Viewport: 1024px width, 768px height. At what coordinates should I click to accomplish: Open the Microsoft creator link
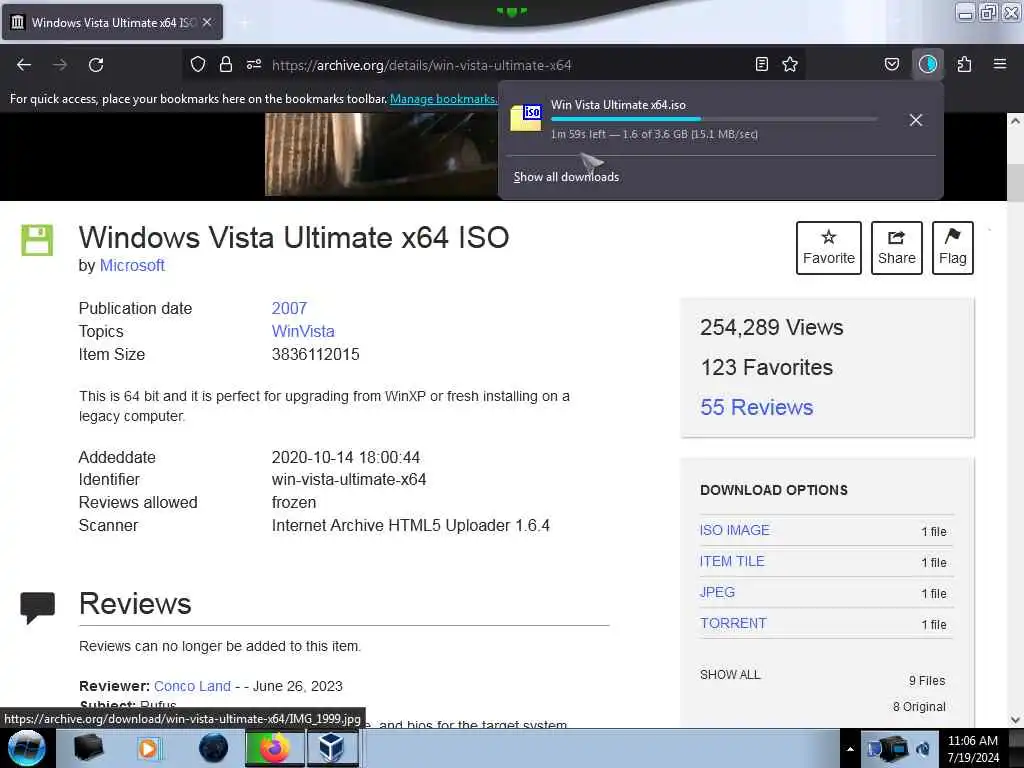click(x=132, y=266)
